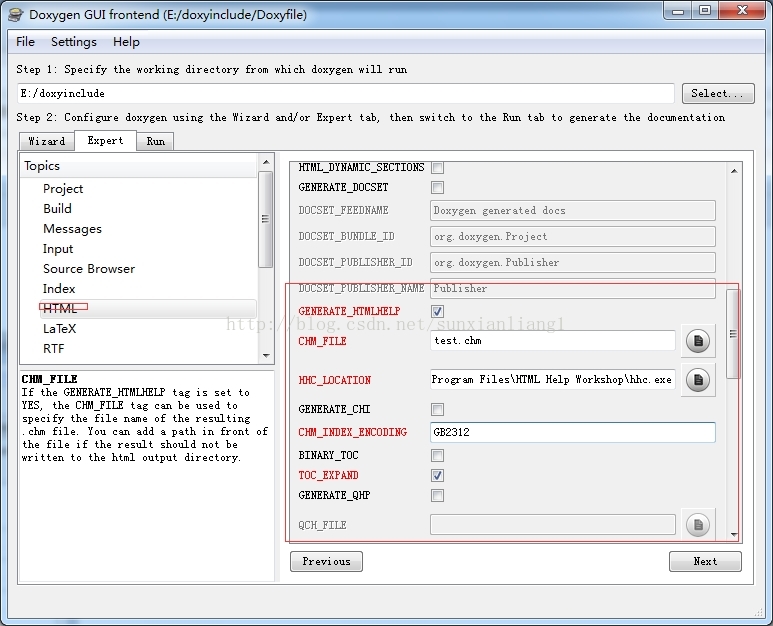This screenshot has height=626, width=773.
Task: Open the Settings menu
Action: [x=74, y=42]
